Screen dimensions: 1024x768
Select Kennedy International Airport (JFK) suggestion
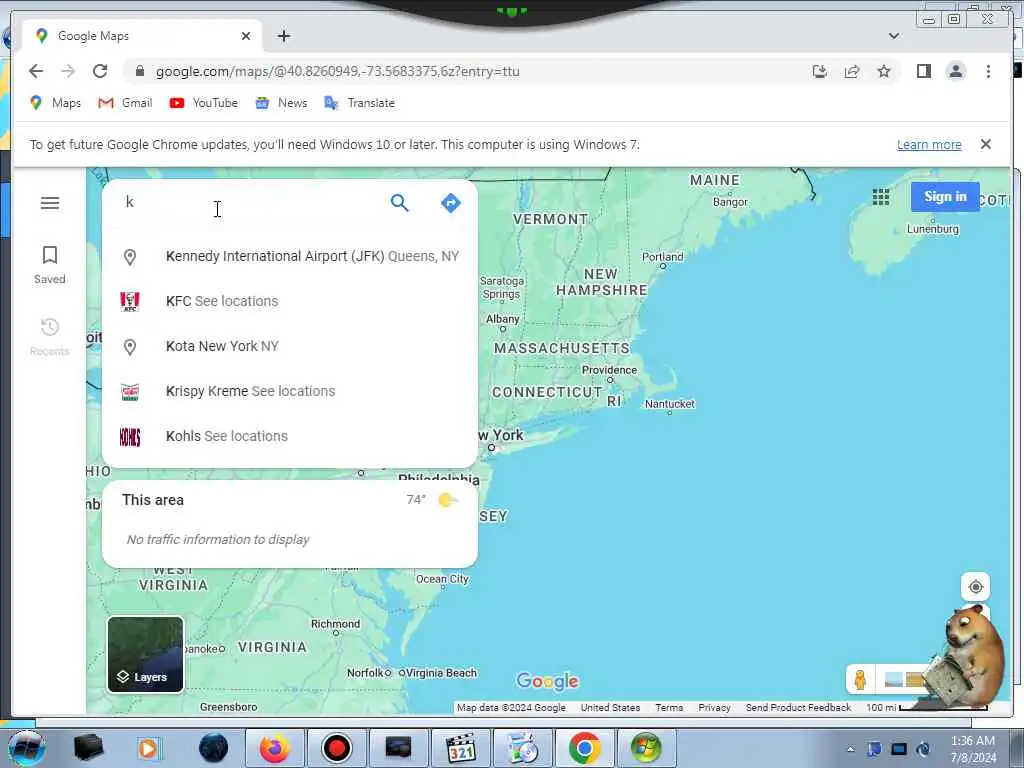(x=290, y=256)
